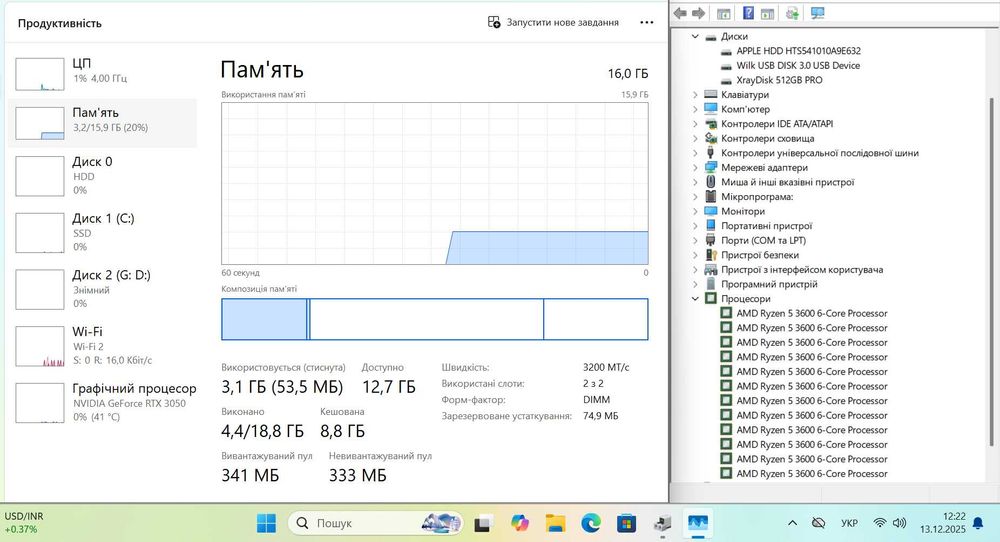Viewport: 1000px width, 542px height.
Task: Toggle action pane icon in Device Manager toolbar
Action: [x=767, y=13]
